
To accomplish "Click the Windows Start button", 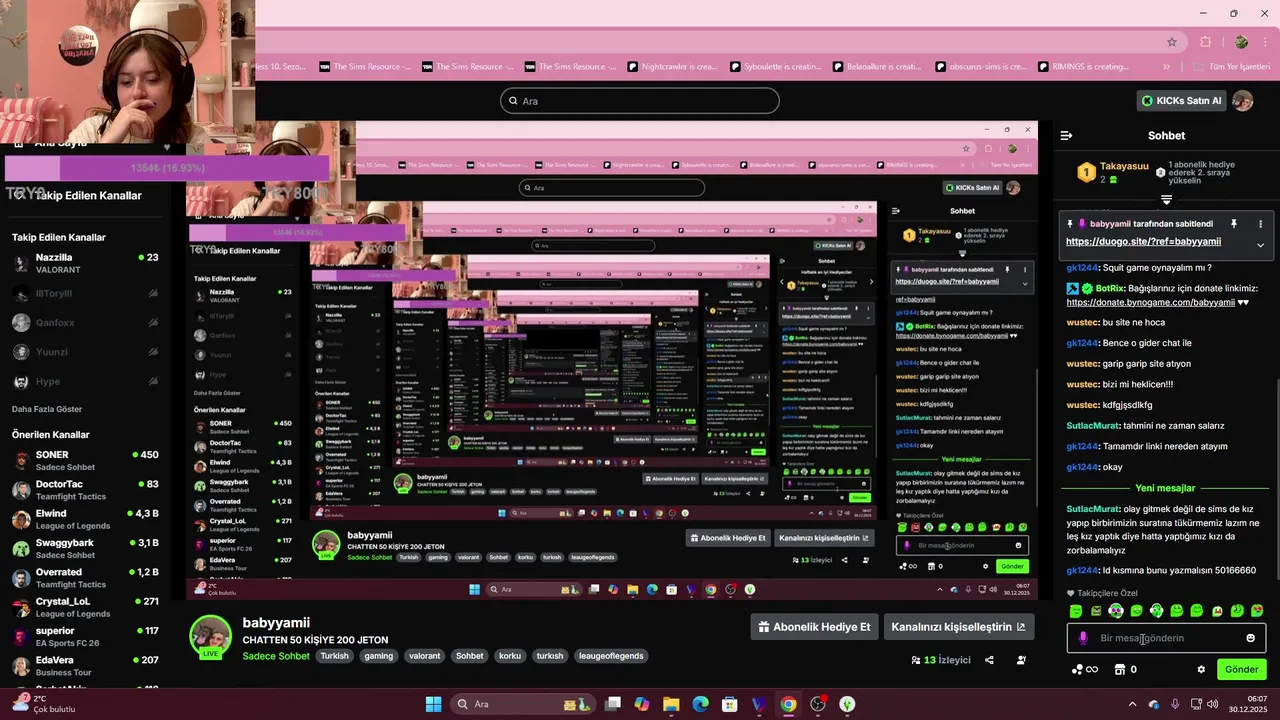I will click(x=433, y=704).
